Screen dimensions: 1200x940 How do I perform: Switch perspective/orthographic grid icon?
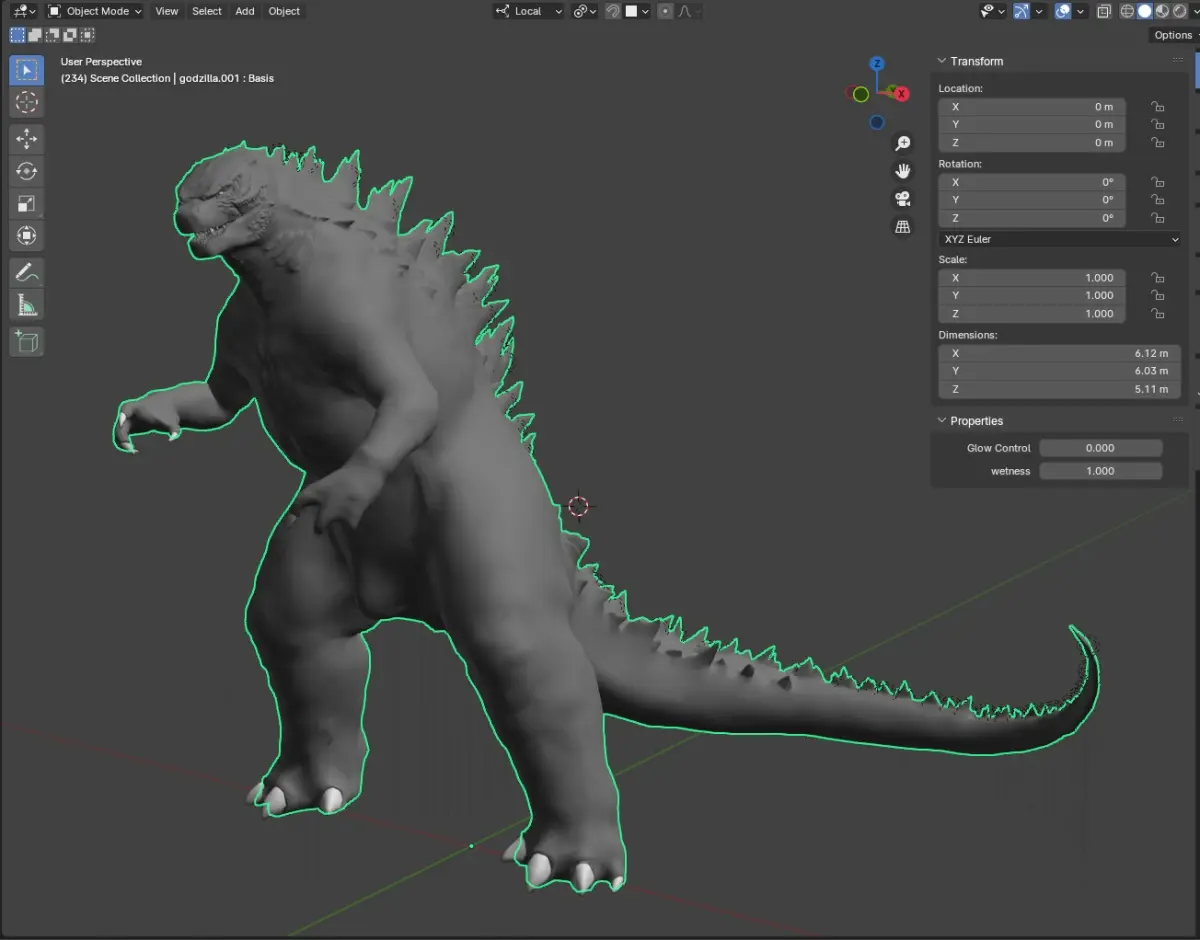903,227
